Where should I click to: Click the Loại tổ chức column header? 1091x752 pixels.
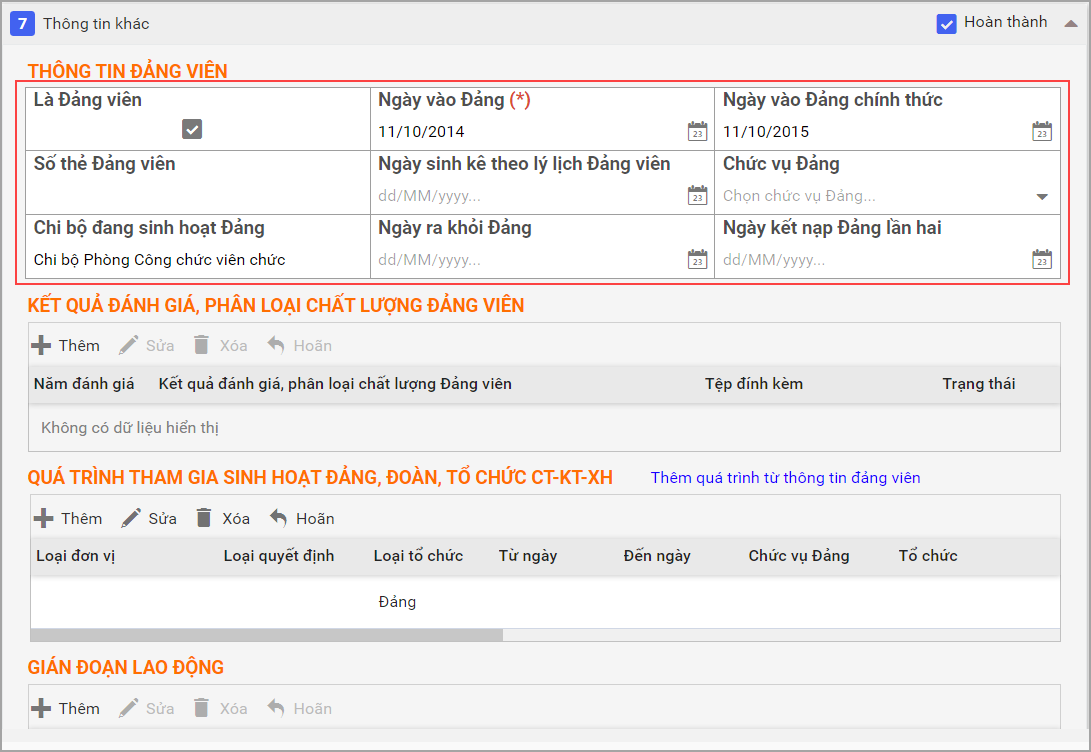pyautogui.click(x=418, y=556)
